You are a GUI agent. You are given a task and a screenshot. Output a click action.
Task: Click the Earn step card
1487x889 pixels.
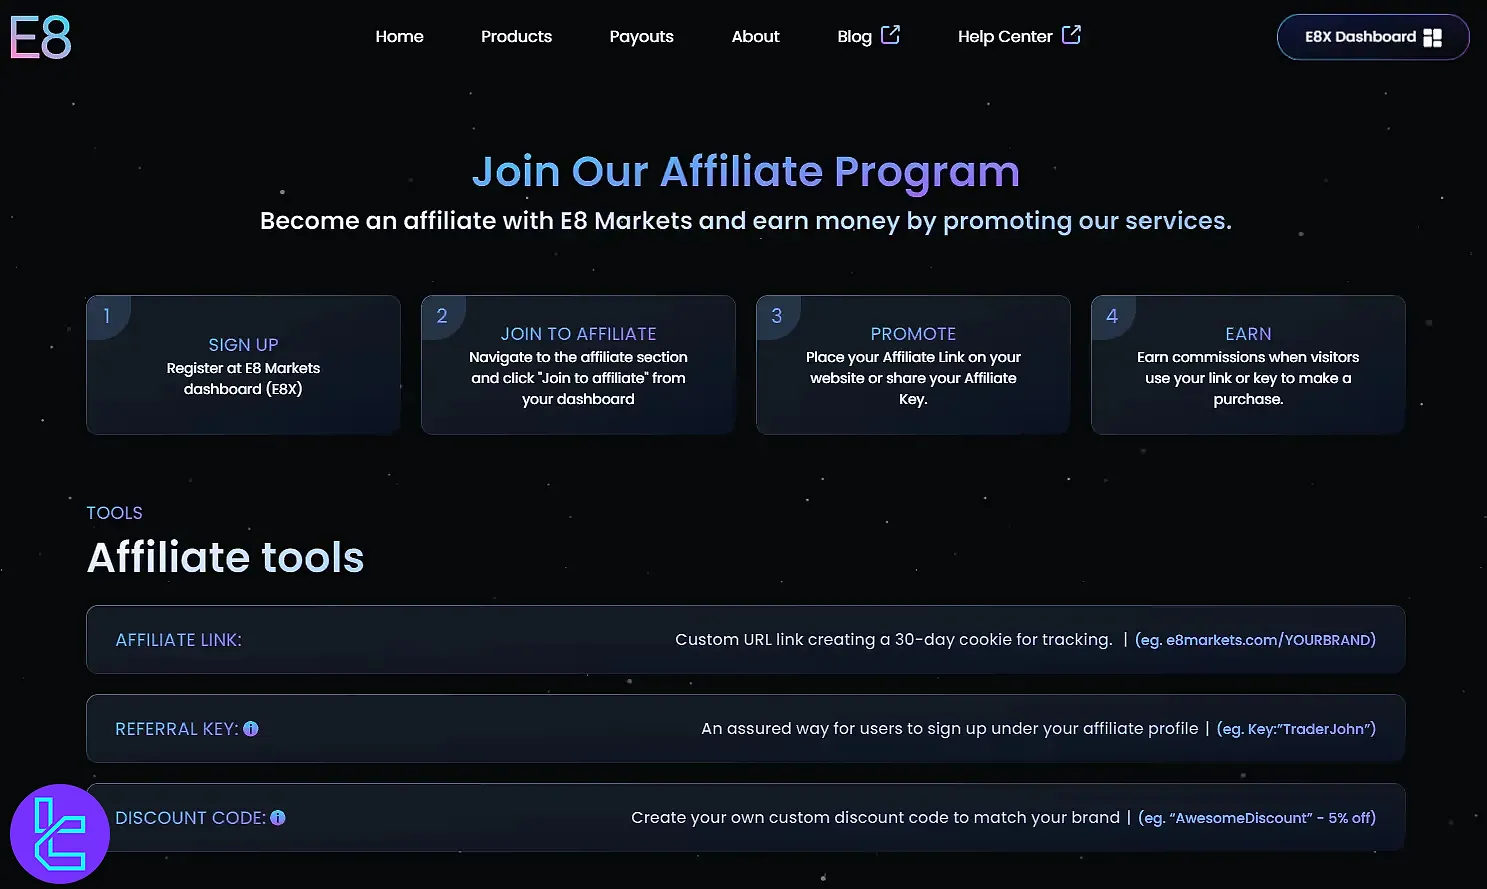pyautogui.click(x=1248, y=365)
